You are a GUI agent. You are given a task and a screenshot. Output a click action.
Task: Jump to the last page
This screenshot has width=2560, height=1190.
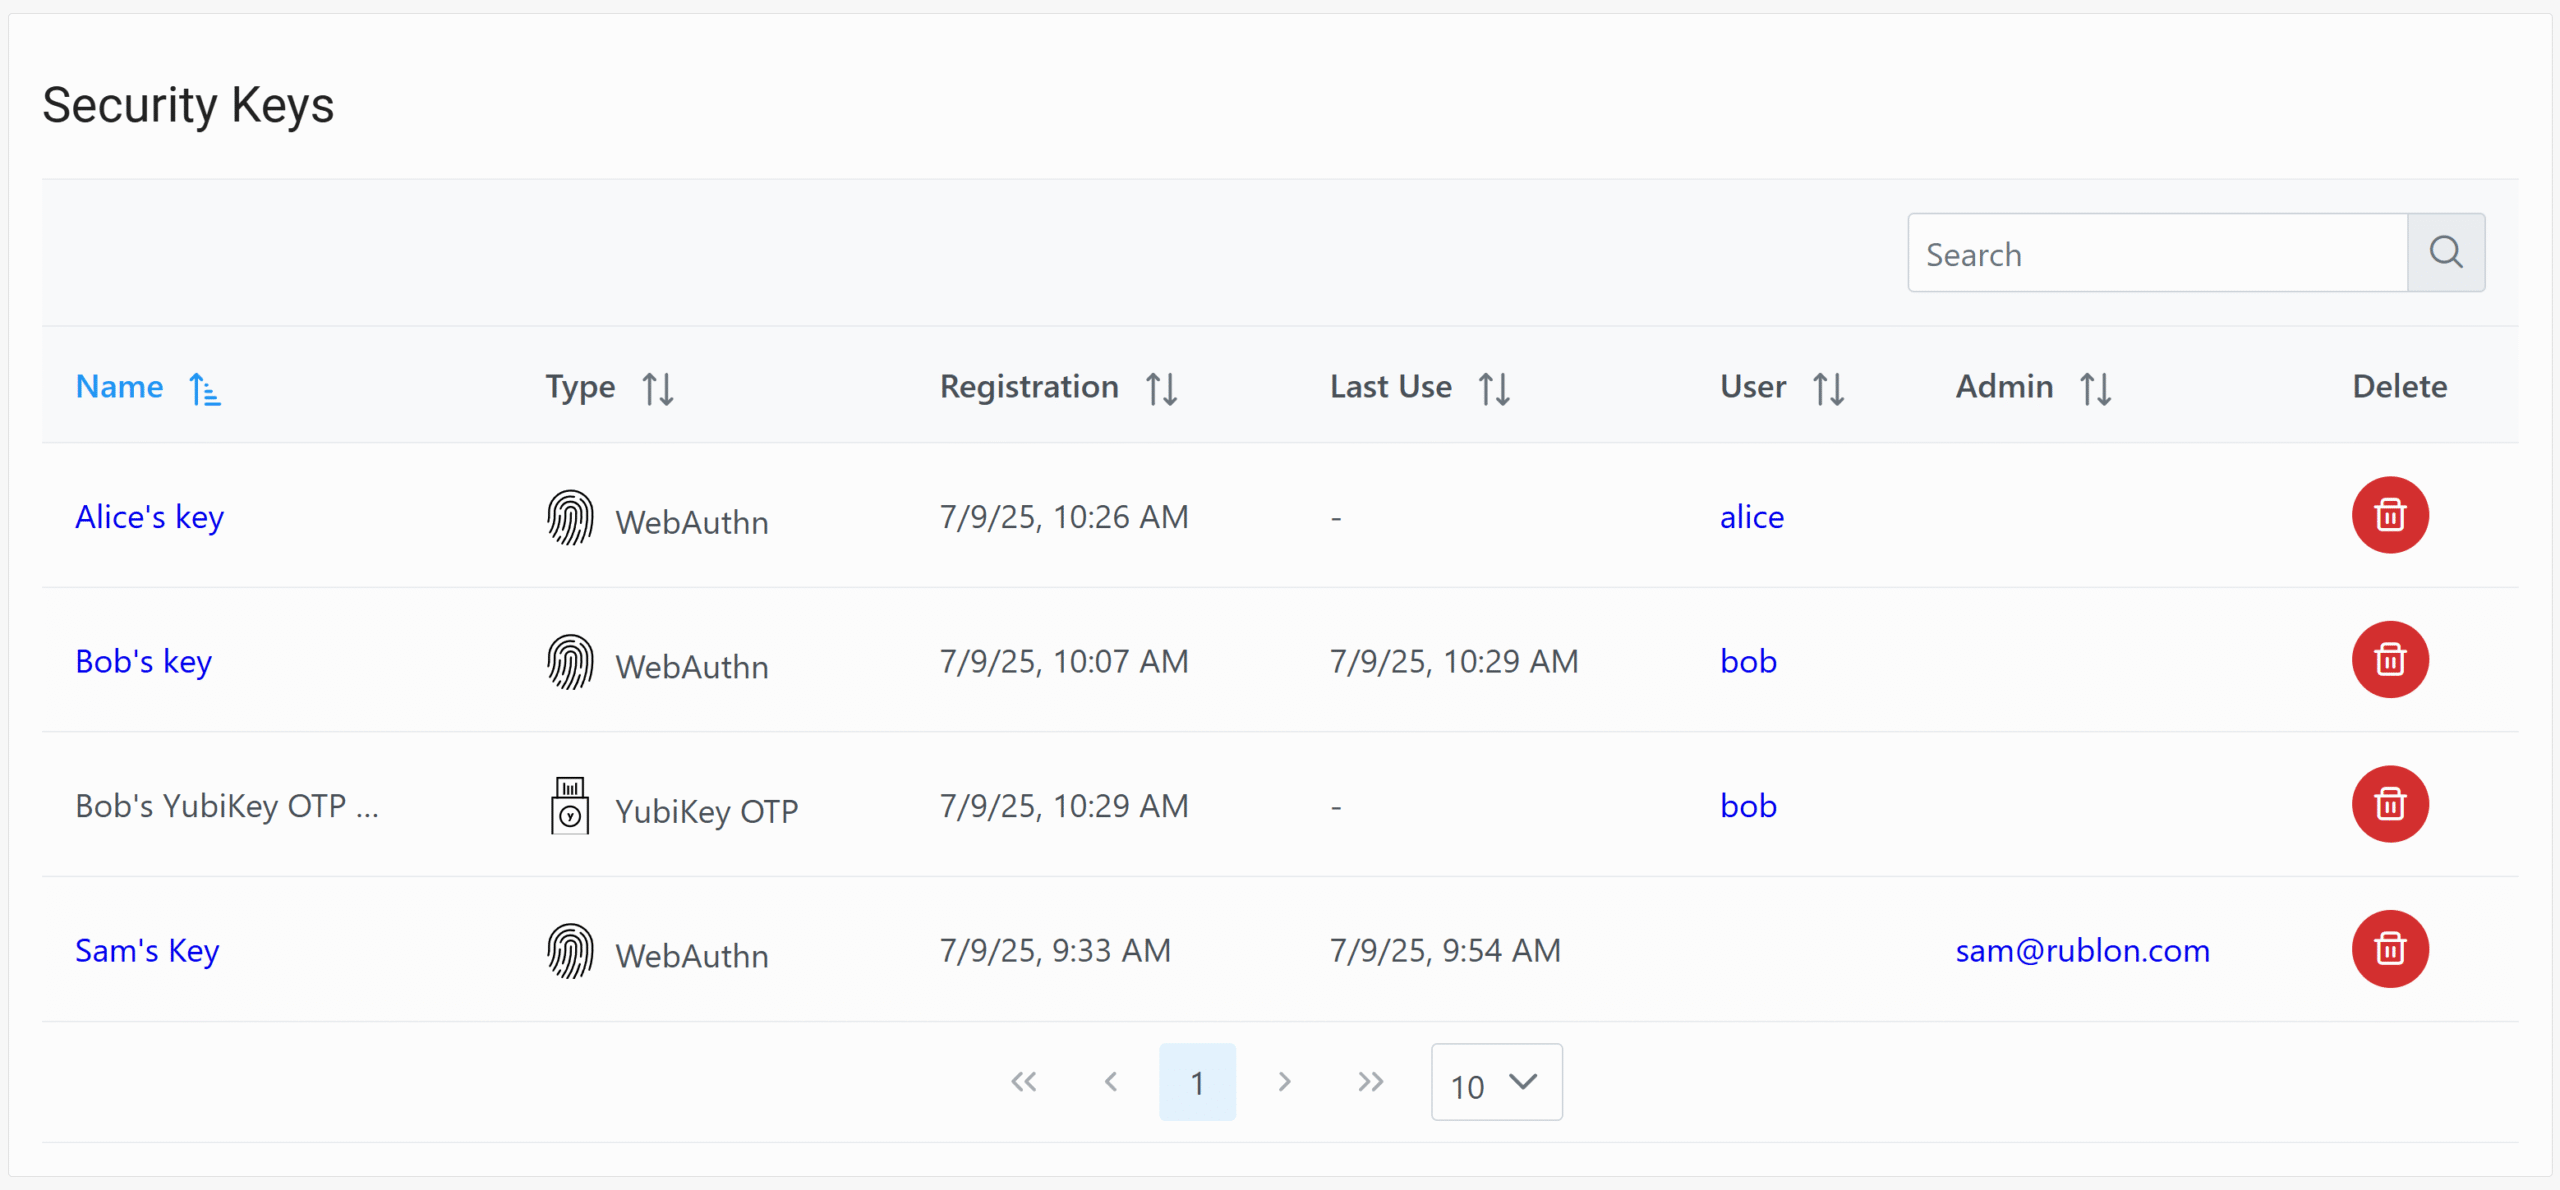(1370, 1082)
